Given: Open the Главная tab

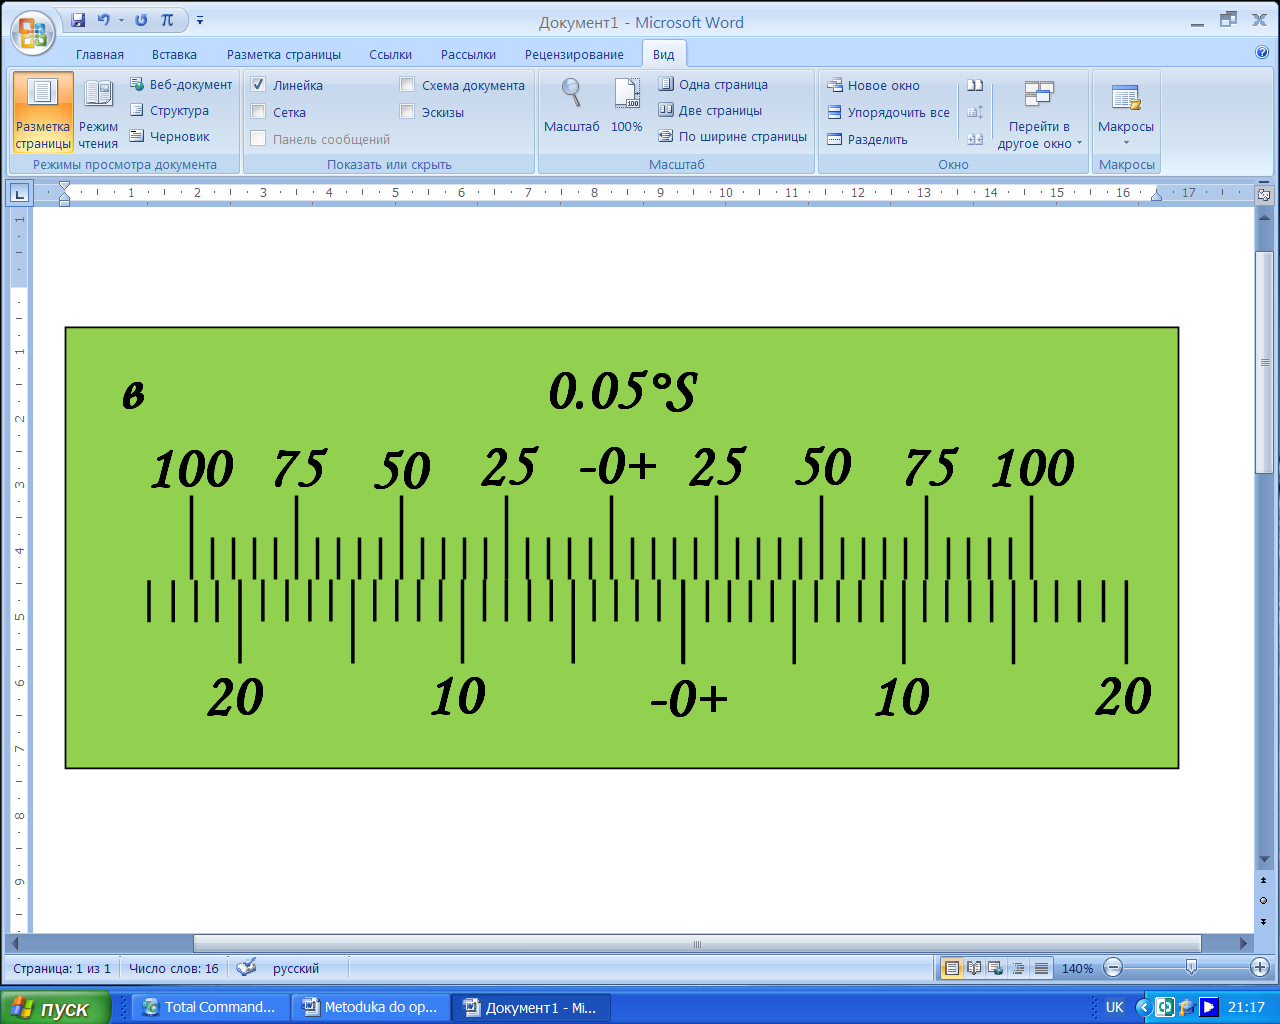Looking at the screenshot, I should pyautogui.click(x=100, y=54).
